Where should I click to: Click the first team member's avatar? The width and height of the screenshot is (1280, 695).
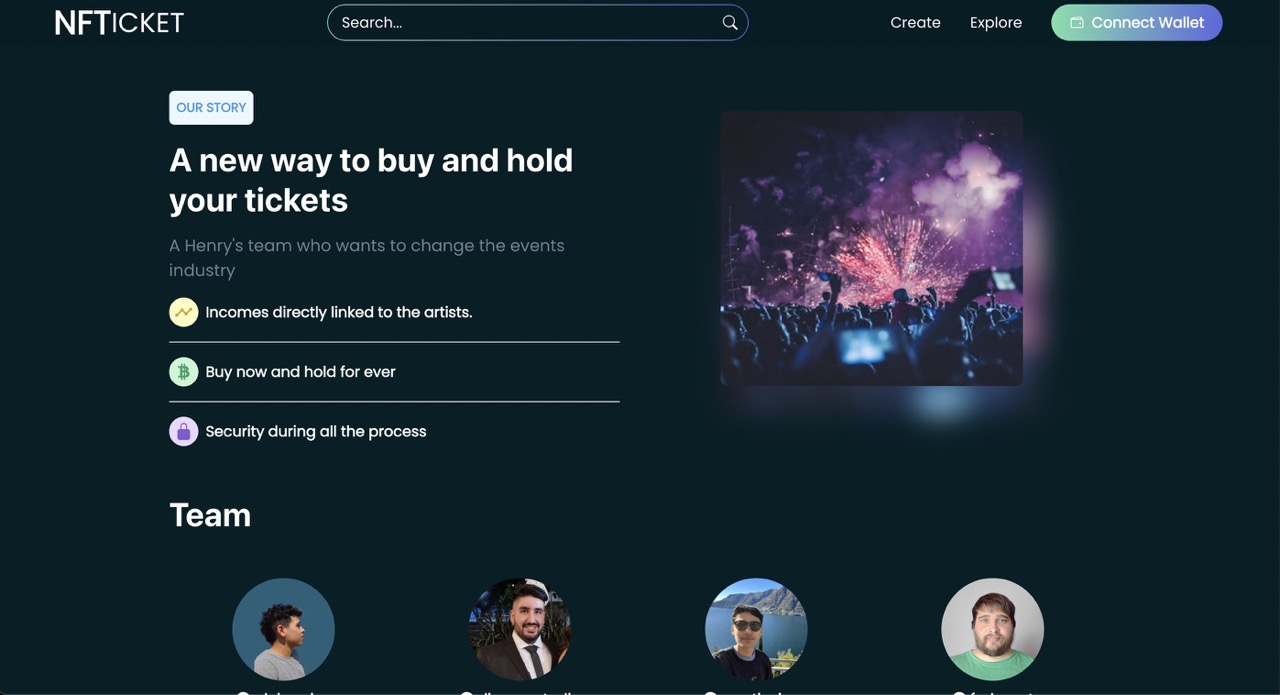pos(283,629)
